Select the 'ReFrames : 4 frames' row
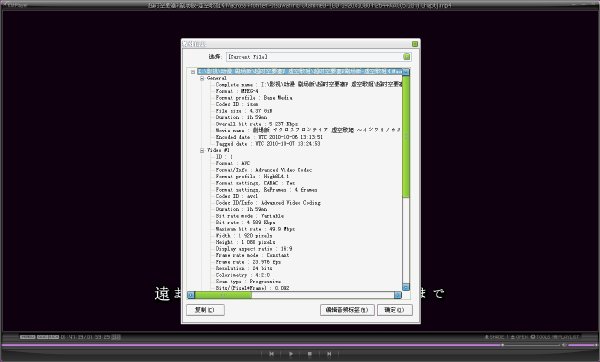The image size is (600, 362). 266,190
